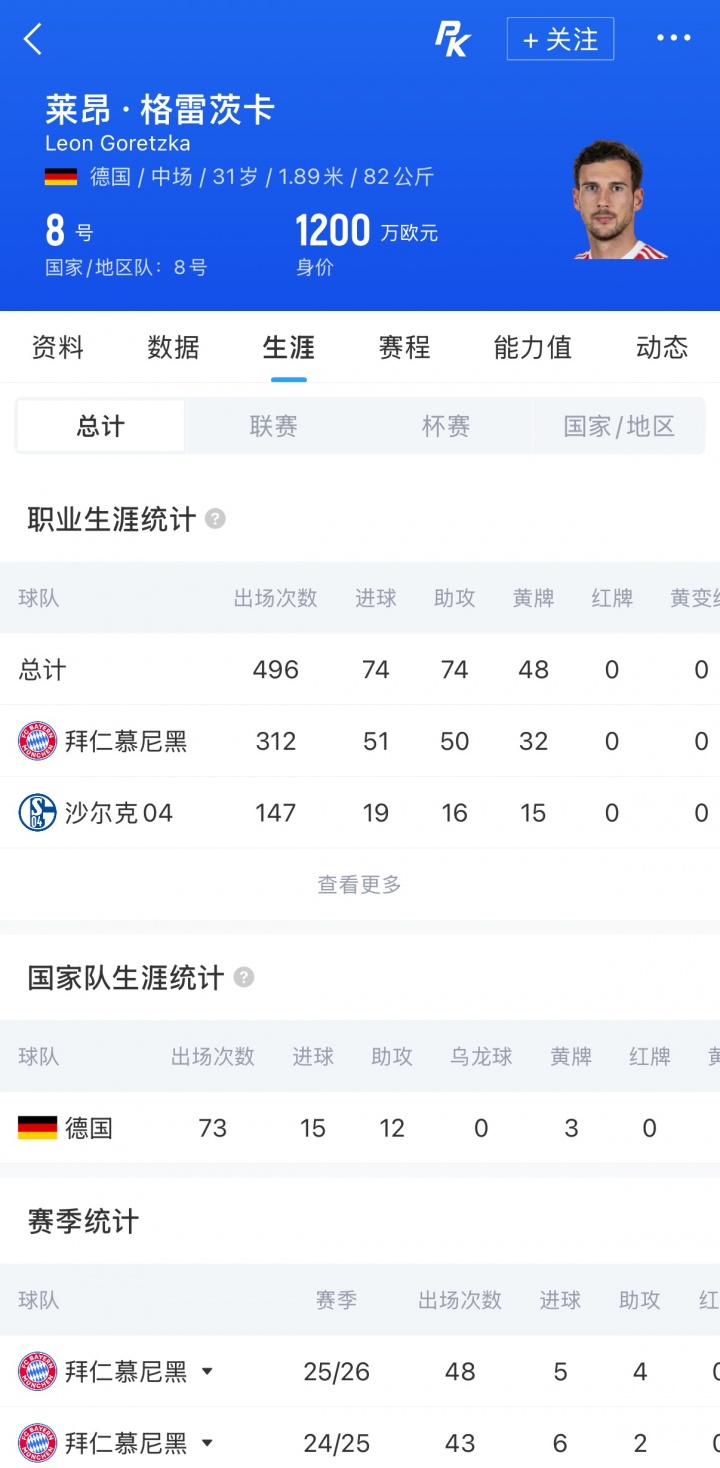Viewport: 720px width, 1468px height.
Task: Select the 国家/地区 segment filter
Action: (619, 427)
